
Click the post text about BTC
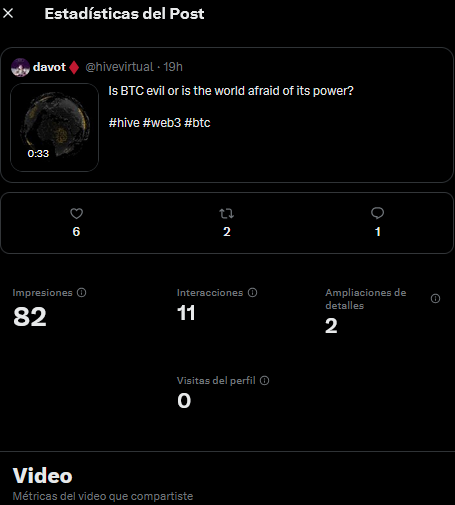[x=231, y=91]
